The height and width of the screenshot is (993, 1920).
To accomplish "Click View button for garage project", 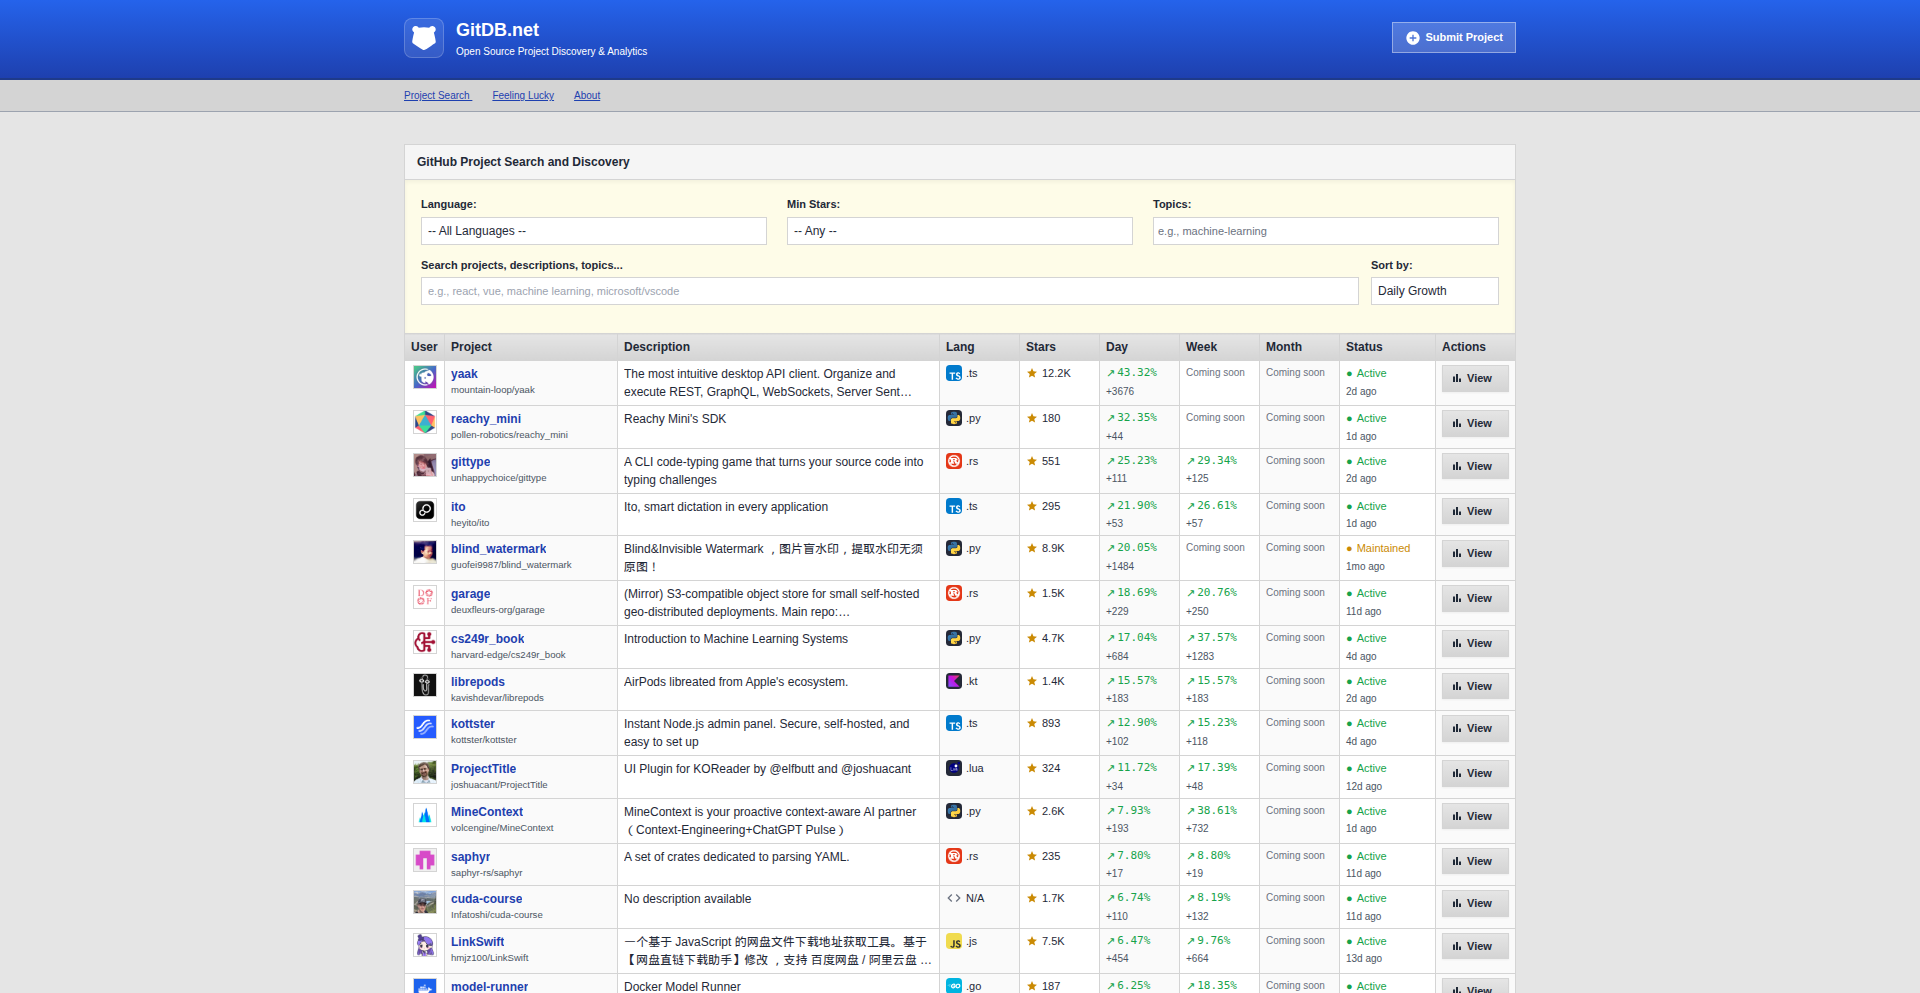I will pos(1474,598).
